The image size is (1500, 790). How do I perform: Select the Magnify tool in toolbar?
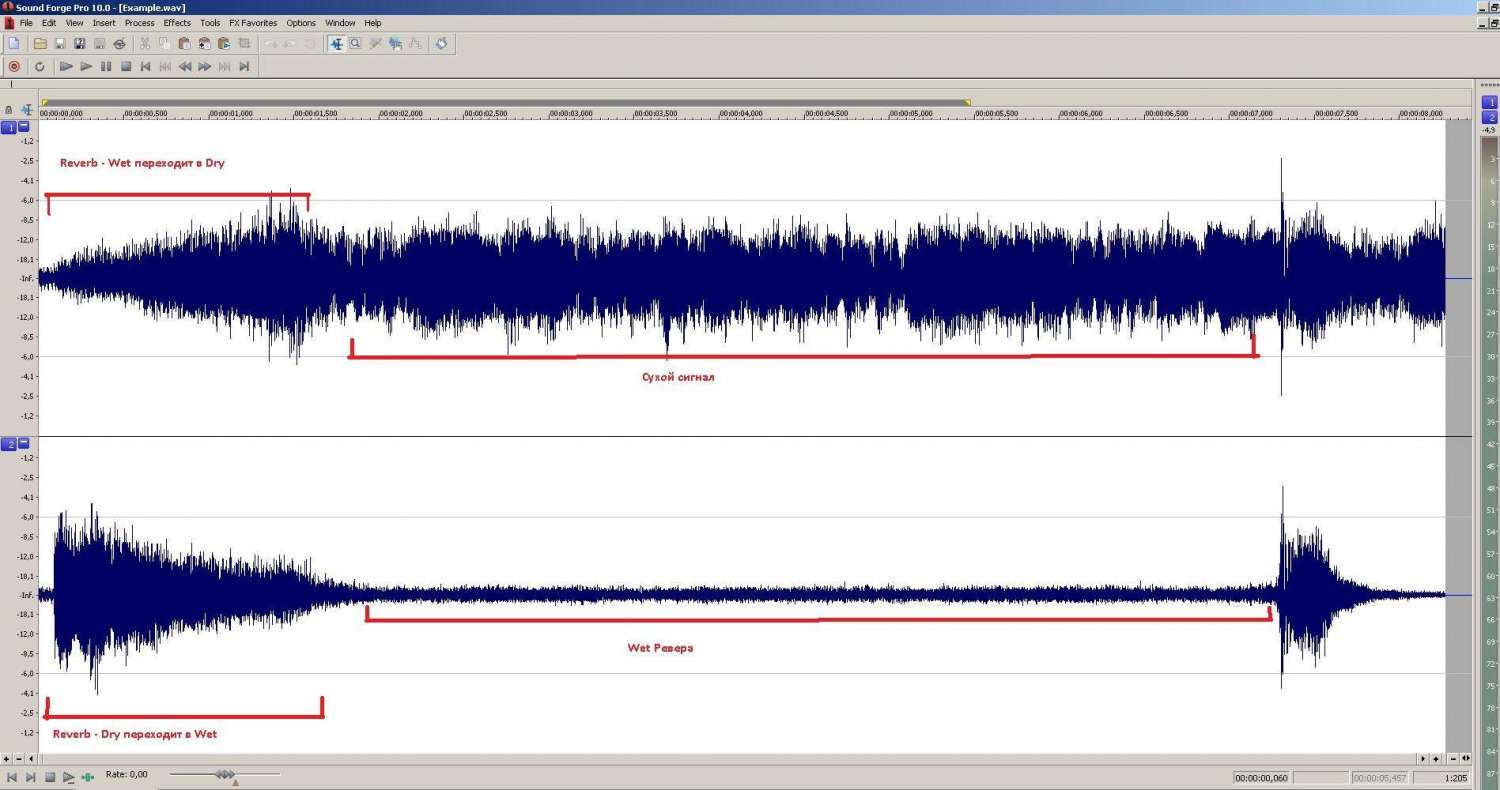[355, 43]
